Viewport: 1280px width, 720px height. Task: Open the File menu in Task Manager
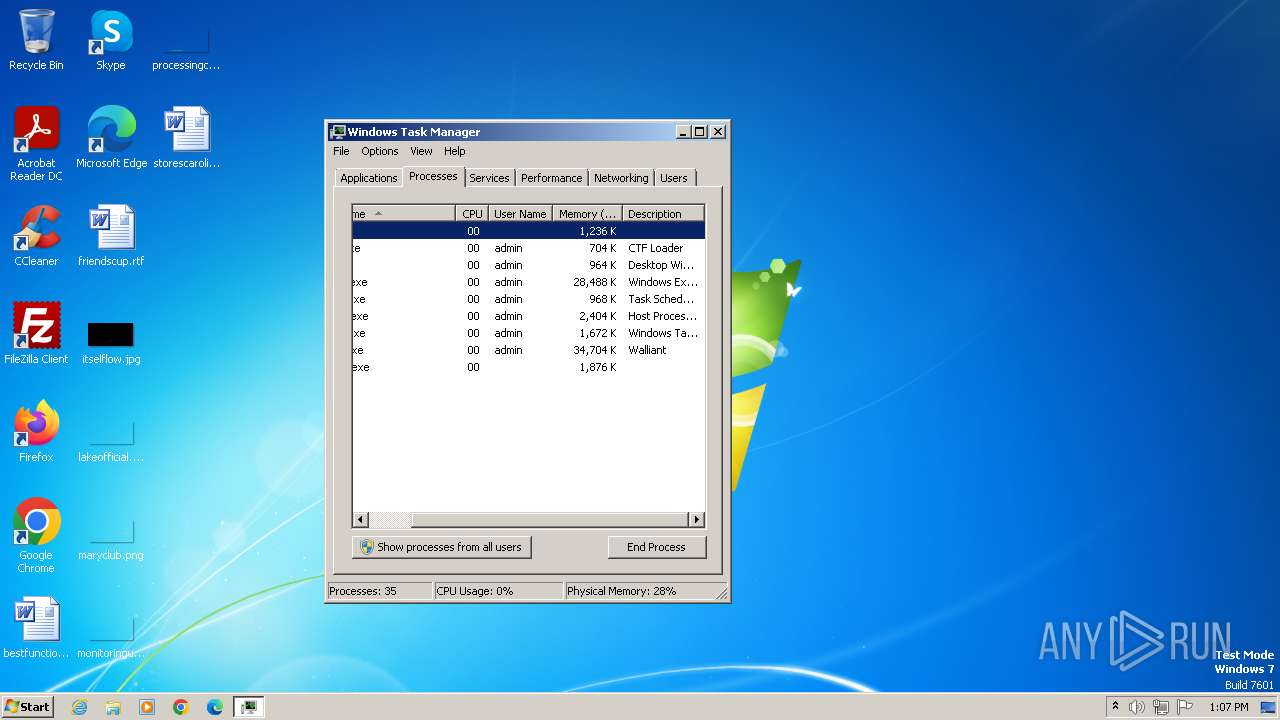[341, 151]
